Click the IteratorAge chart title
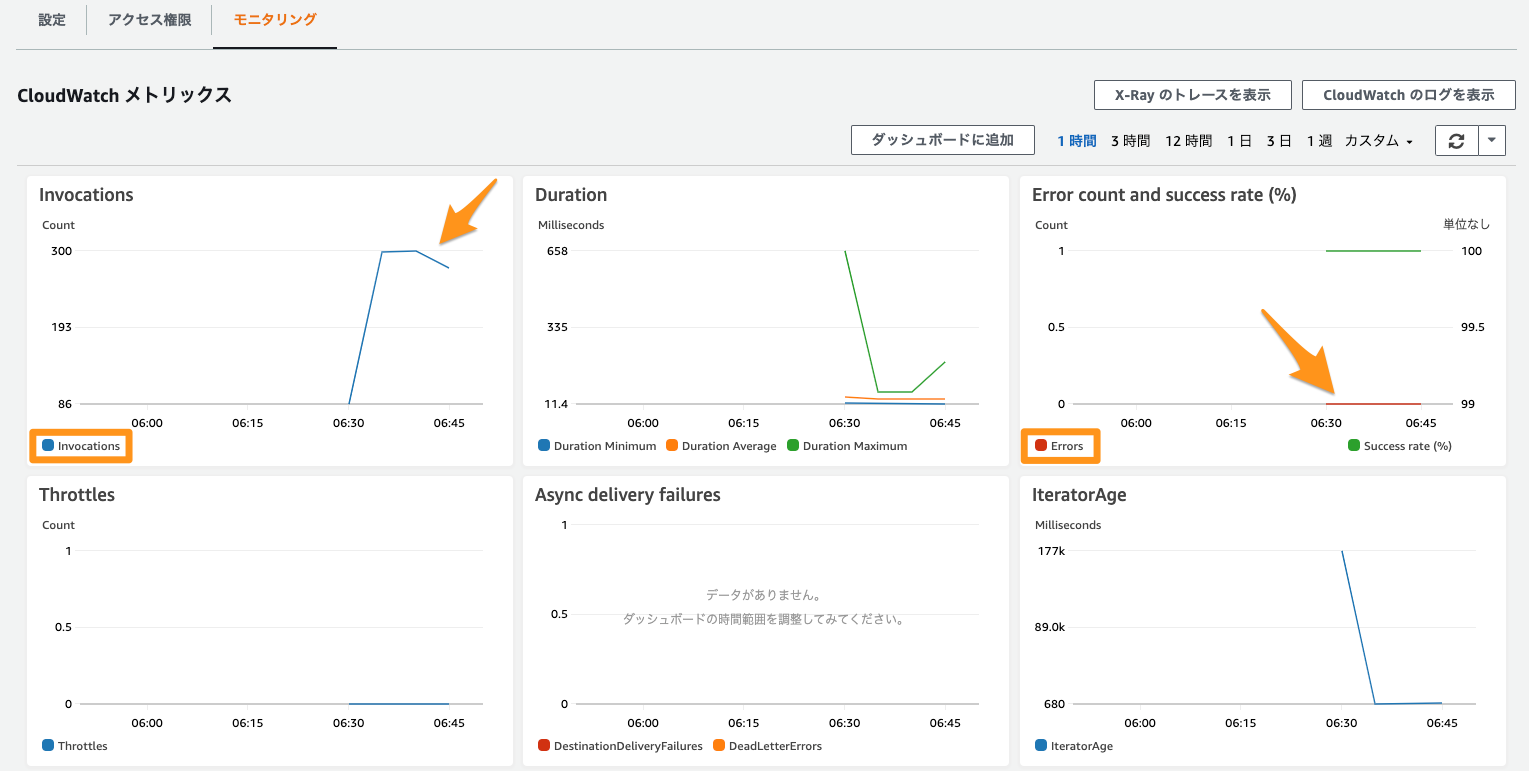Image resolution: width=1529 pixels, height=771 pixels. click(x=1079, y=495)
